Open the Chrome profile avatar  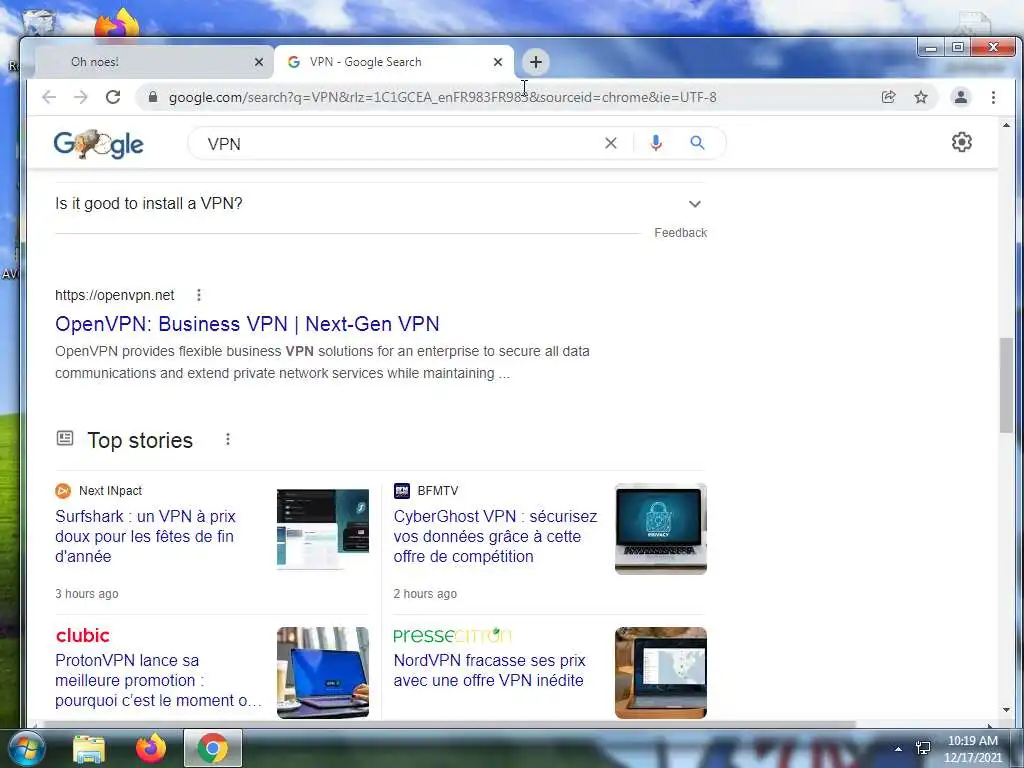pos(961,97)
